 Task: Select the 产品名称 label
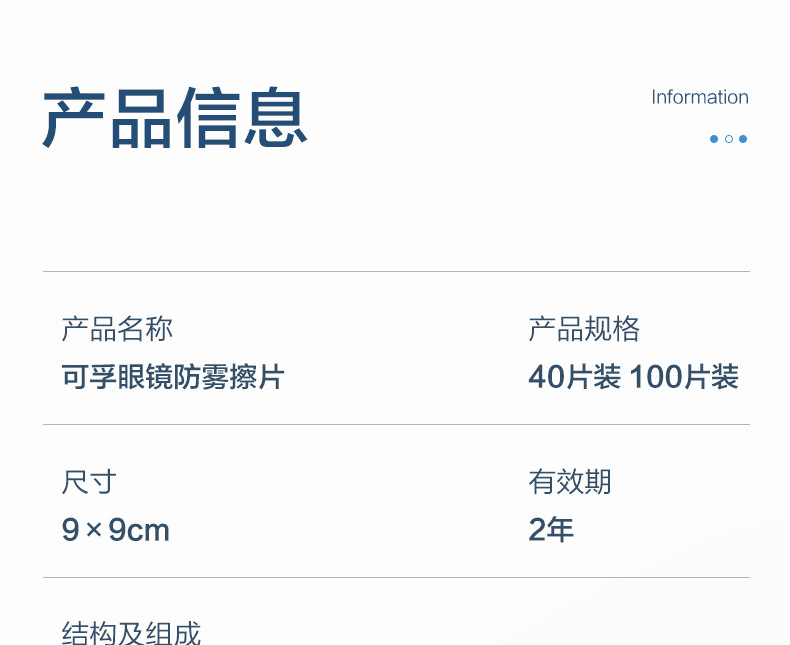(x=117, y=329)
